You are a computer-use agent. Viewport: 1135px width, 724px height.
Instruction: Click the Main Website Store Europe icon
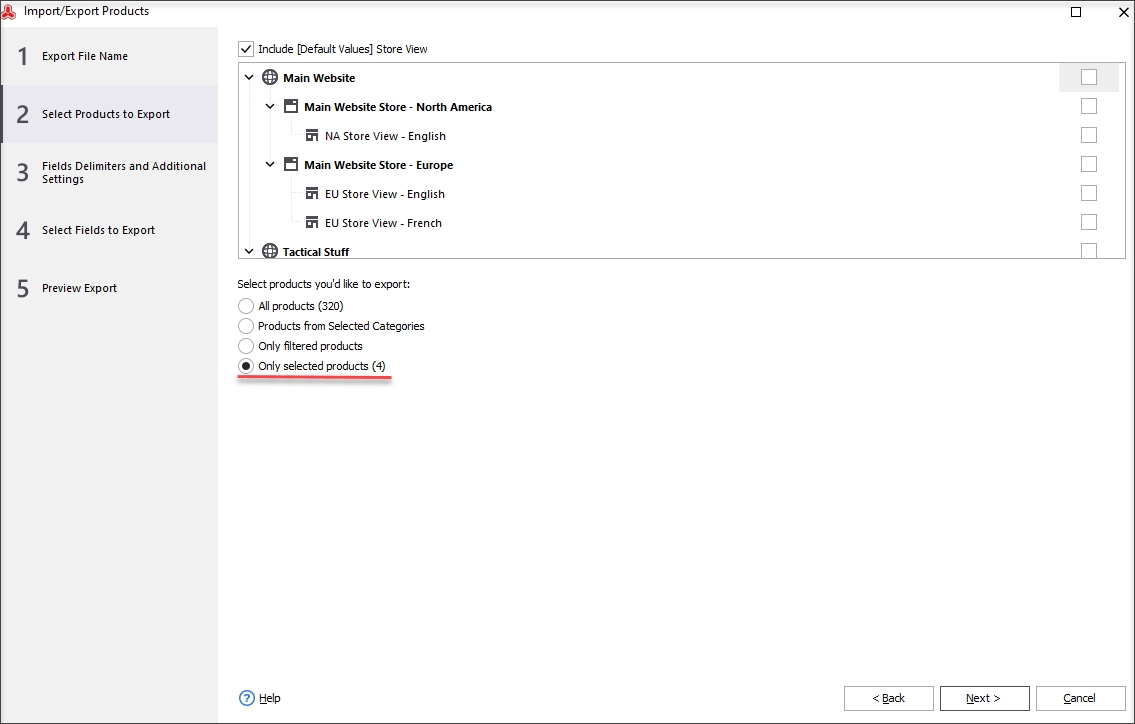(x=291, y=164)
